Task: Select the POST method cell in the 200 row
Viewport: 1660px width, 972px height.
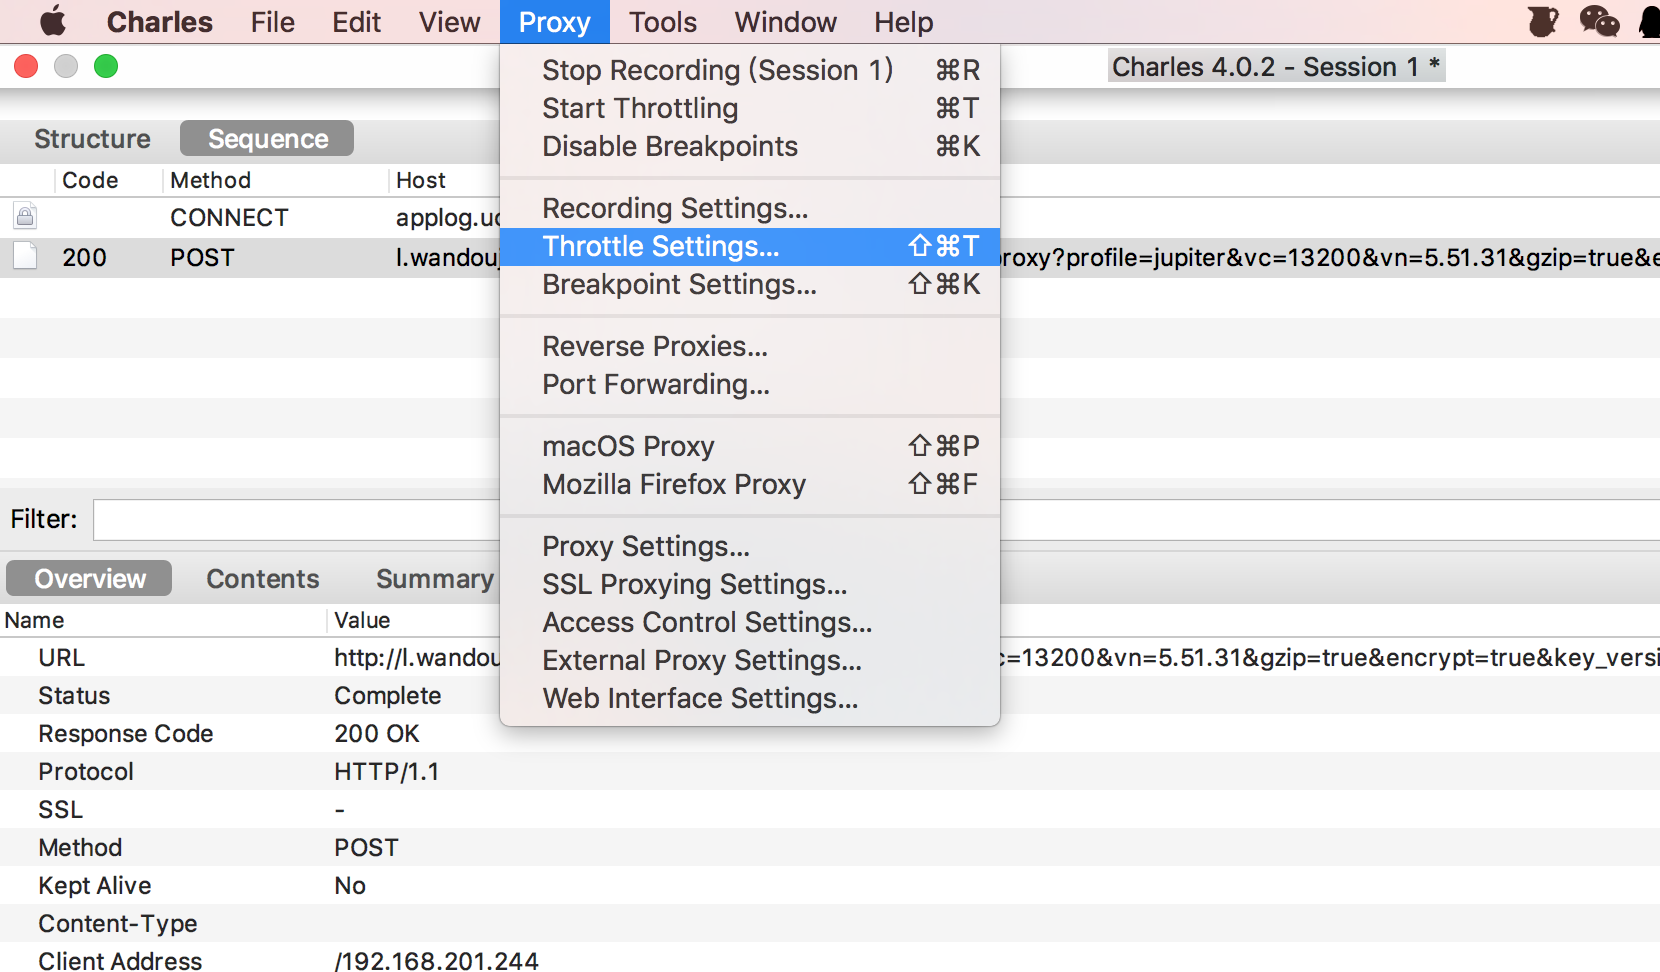Action: (202, 257)
